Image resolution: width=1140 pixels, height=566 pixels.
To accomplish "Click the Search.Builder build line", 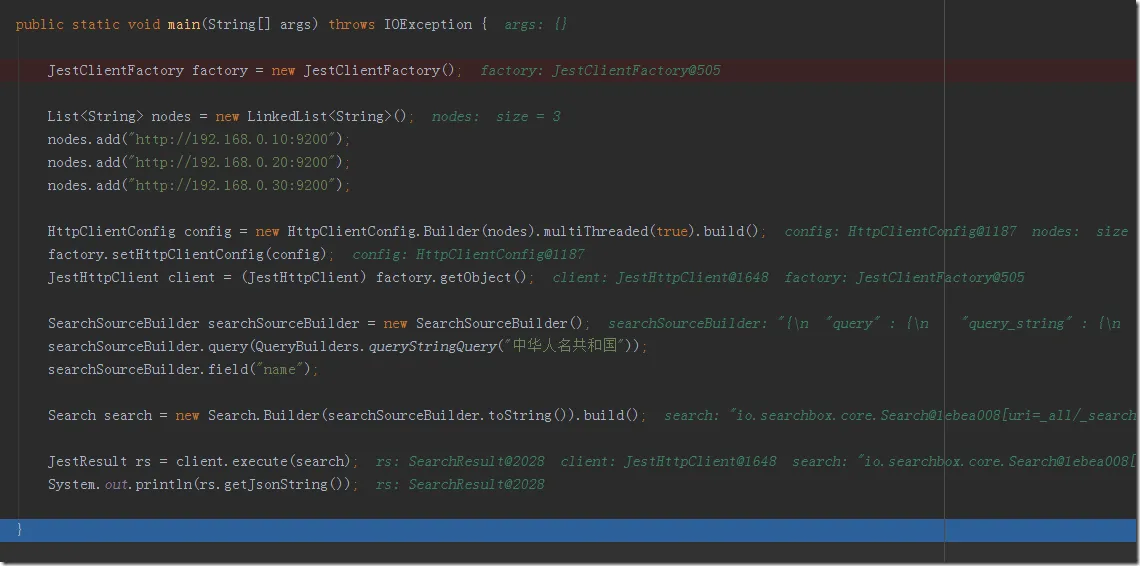I will tap(347, 415).
